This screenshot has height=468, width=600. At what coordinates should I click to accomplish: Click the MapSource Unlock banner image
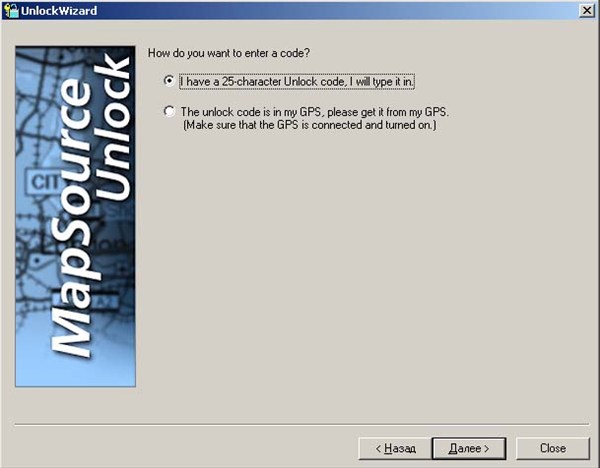point(75,216)
